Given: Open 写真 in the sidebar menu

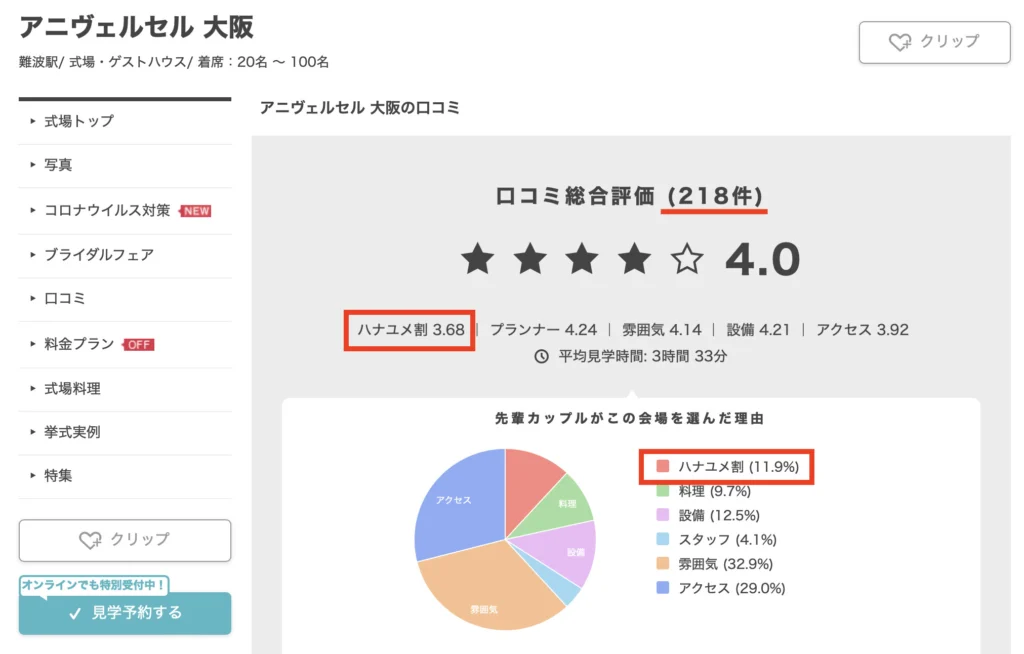Looking at the screenshot, I should [125, 165].
